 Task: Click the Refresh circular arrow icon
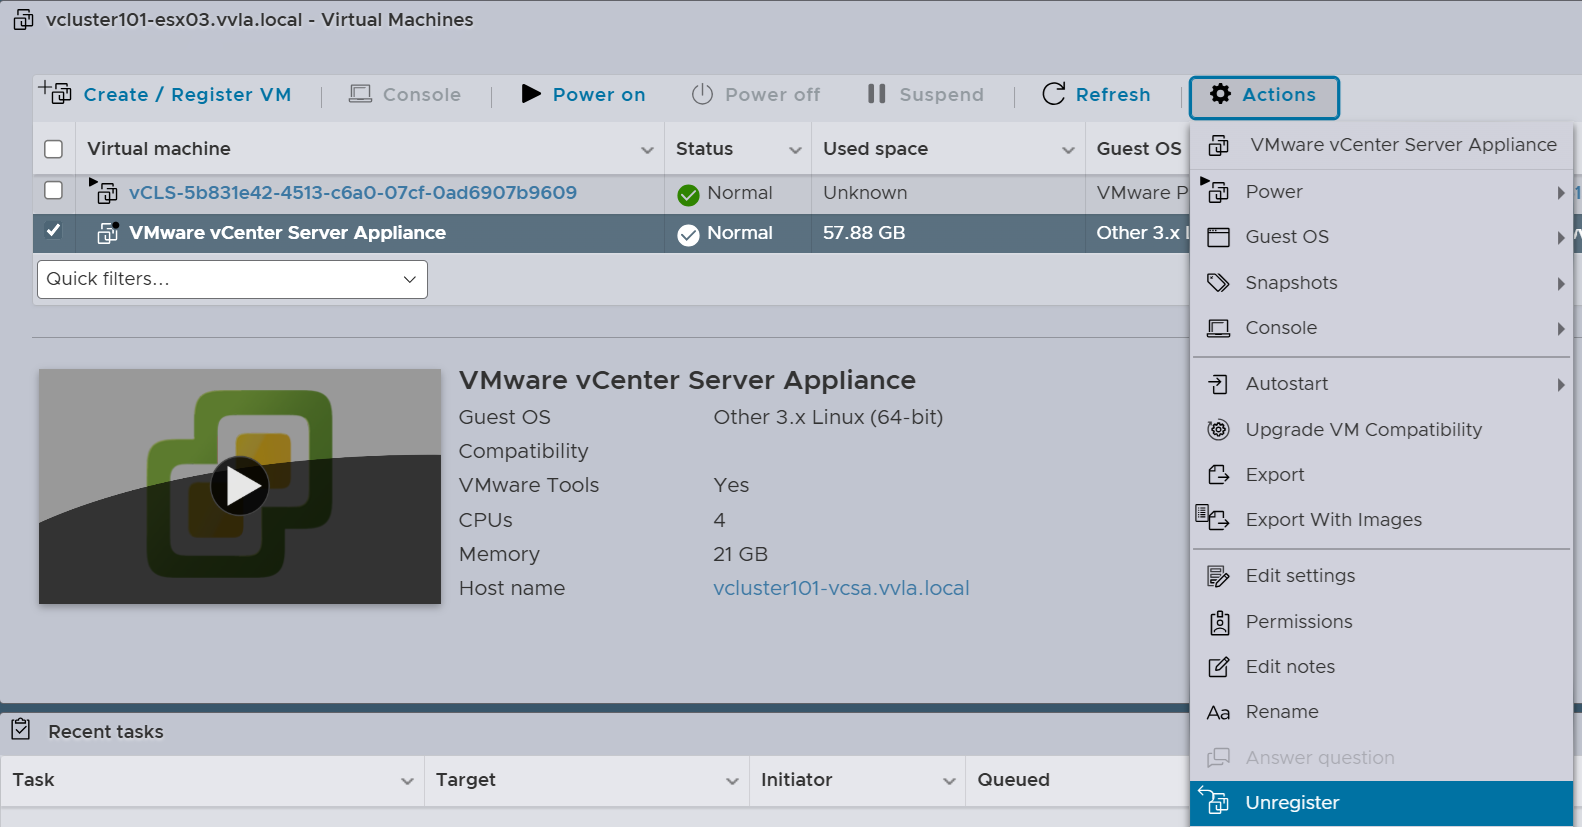pyautogui.click(x=1053, y=94)
